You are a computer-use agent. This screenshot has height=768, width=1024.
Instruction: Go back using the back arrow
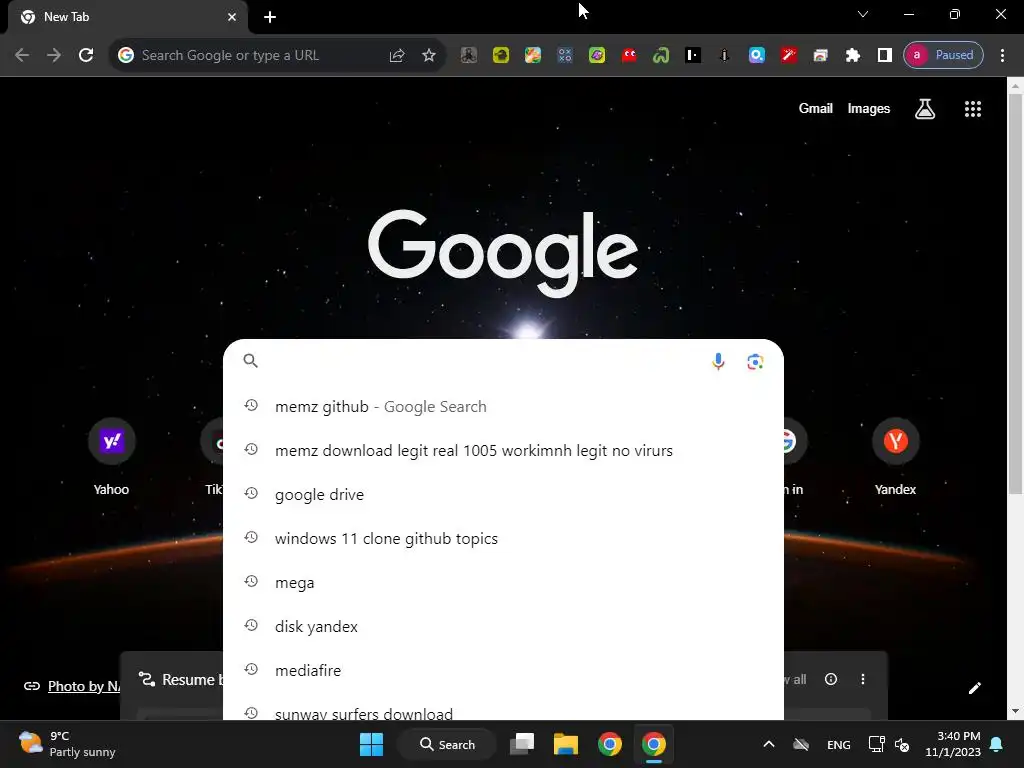[x=22, y=55]
